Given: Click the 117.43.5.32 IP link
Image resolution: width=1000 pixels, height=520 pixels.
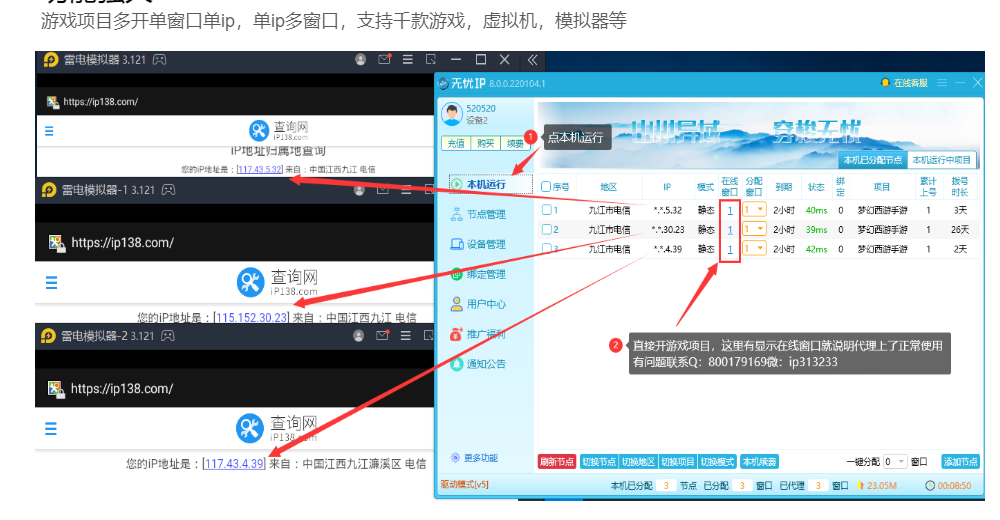Looking at the screenshot, I should point(260,169).
